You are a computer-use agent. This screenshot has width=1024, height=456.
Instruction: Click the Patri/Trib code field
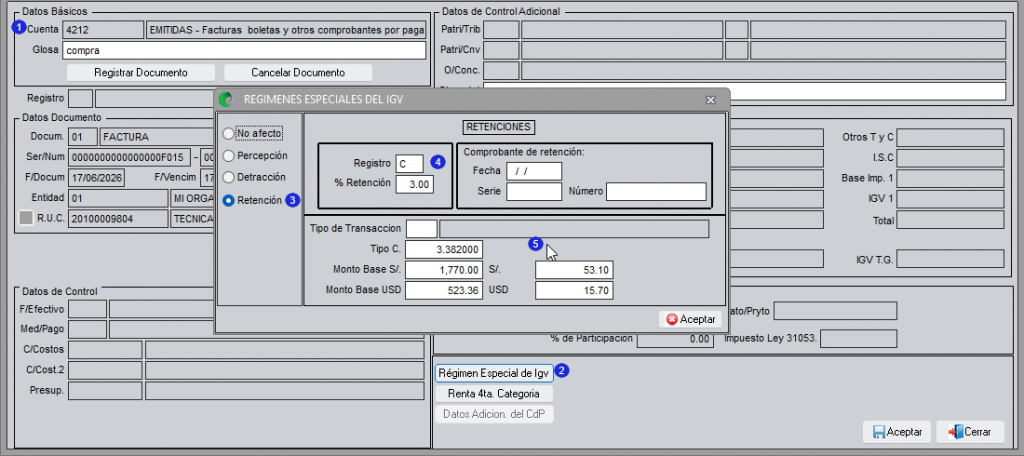click(x=501, y=30)
